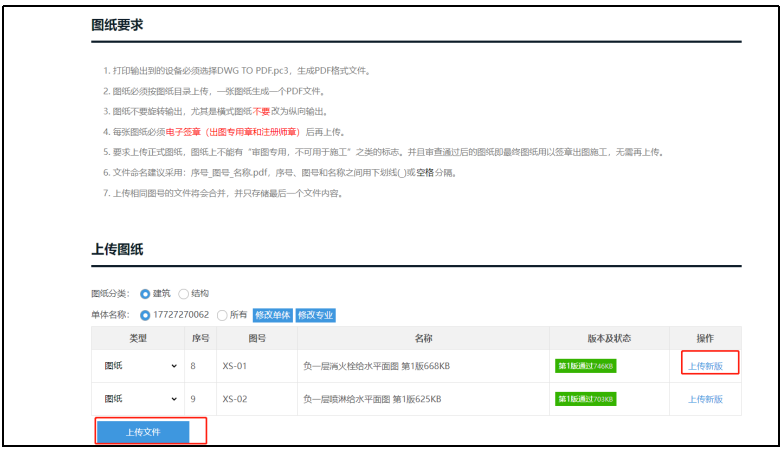
Task: Select the 结构 drawing category radio button
Action: click(x=183, y=294)
